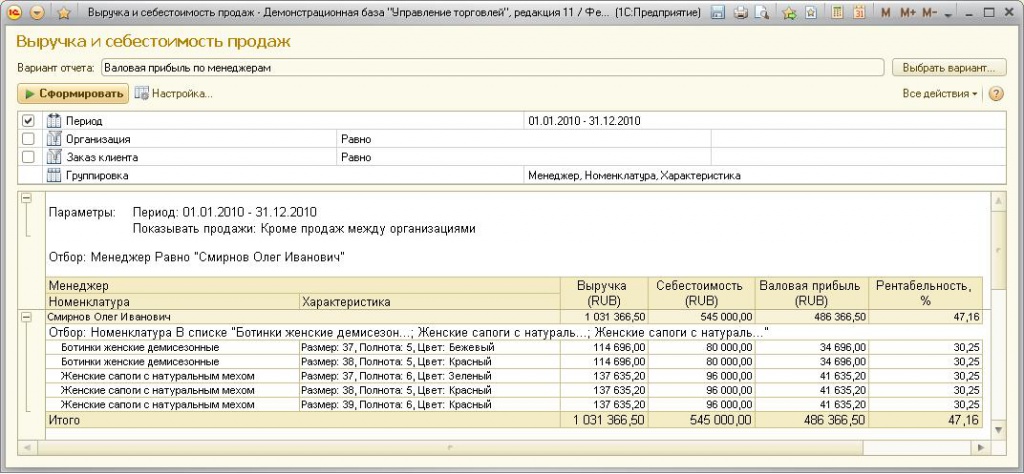Click the Валовая прибыль (RUB) column header

tap(812, 293)
